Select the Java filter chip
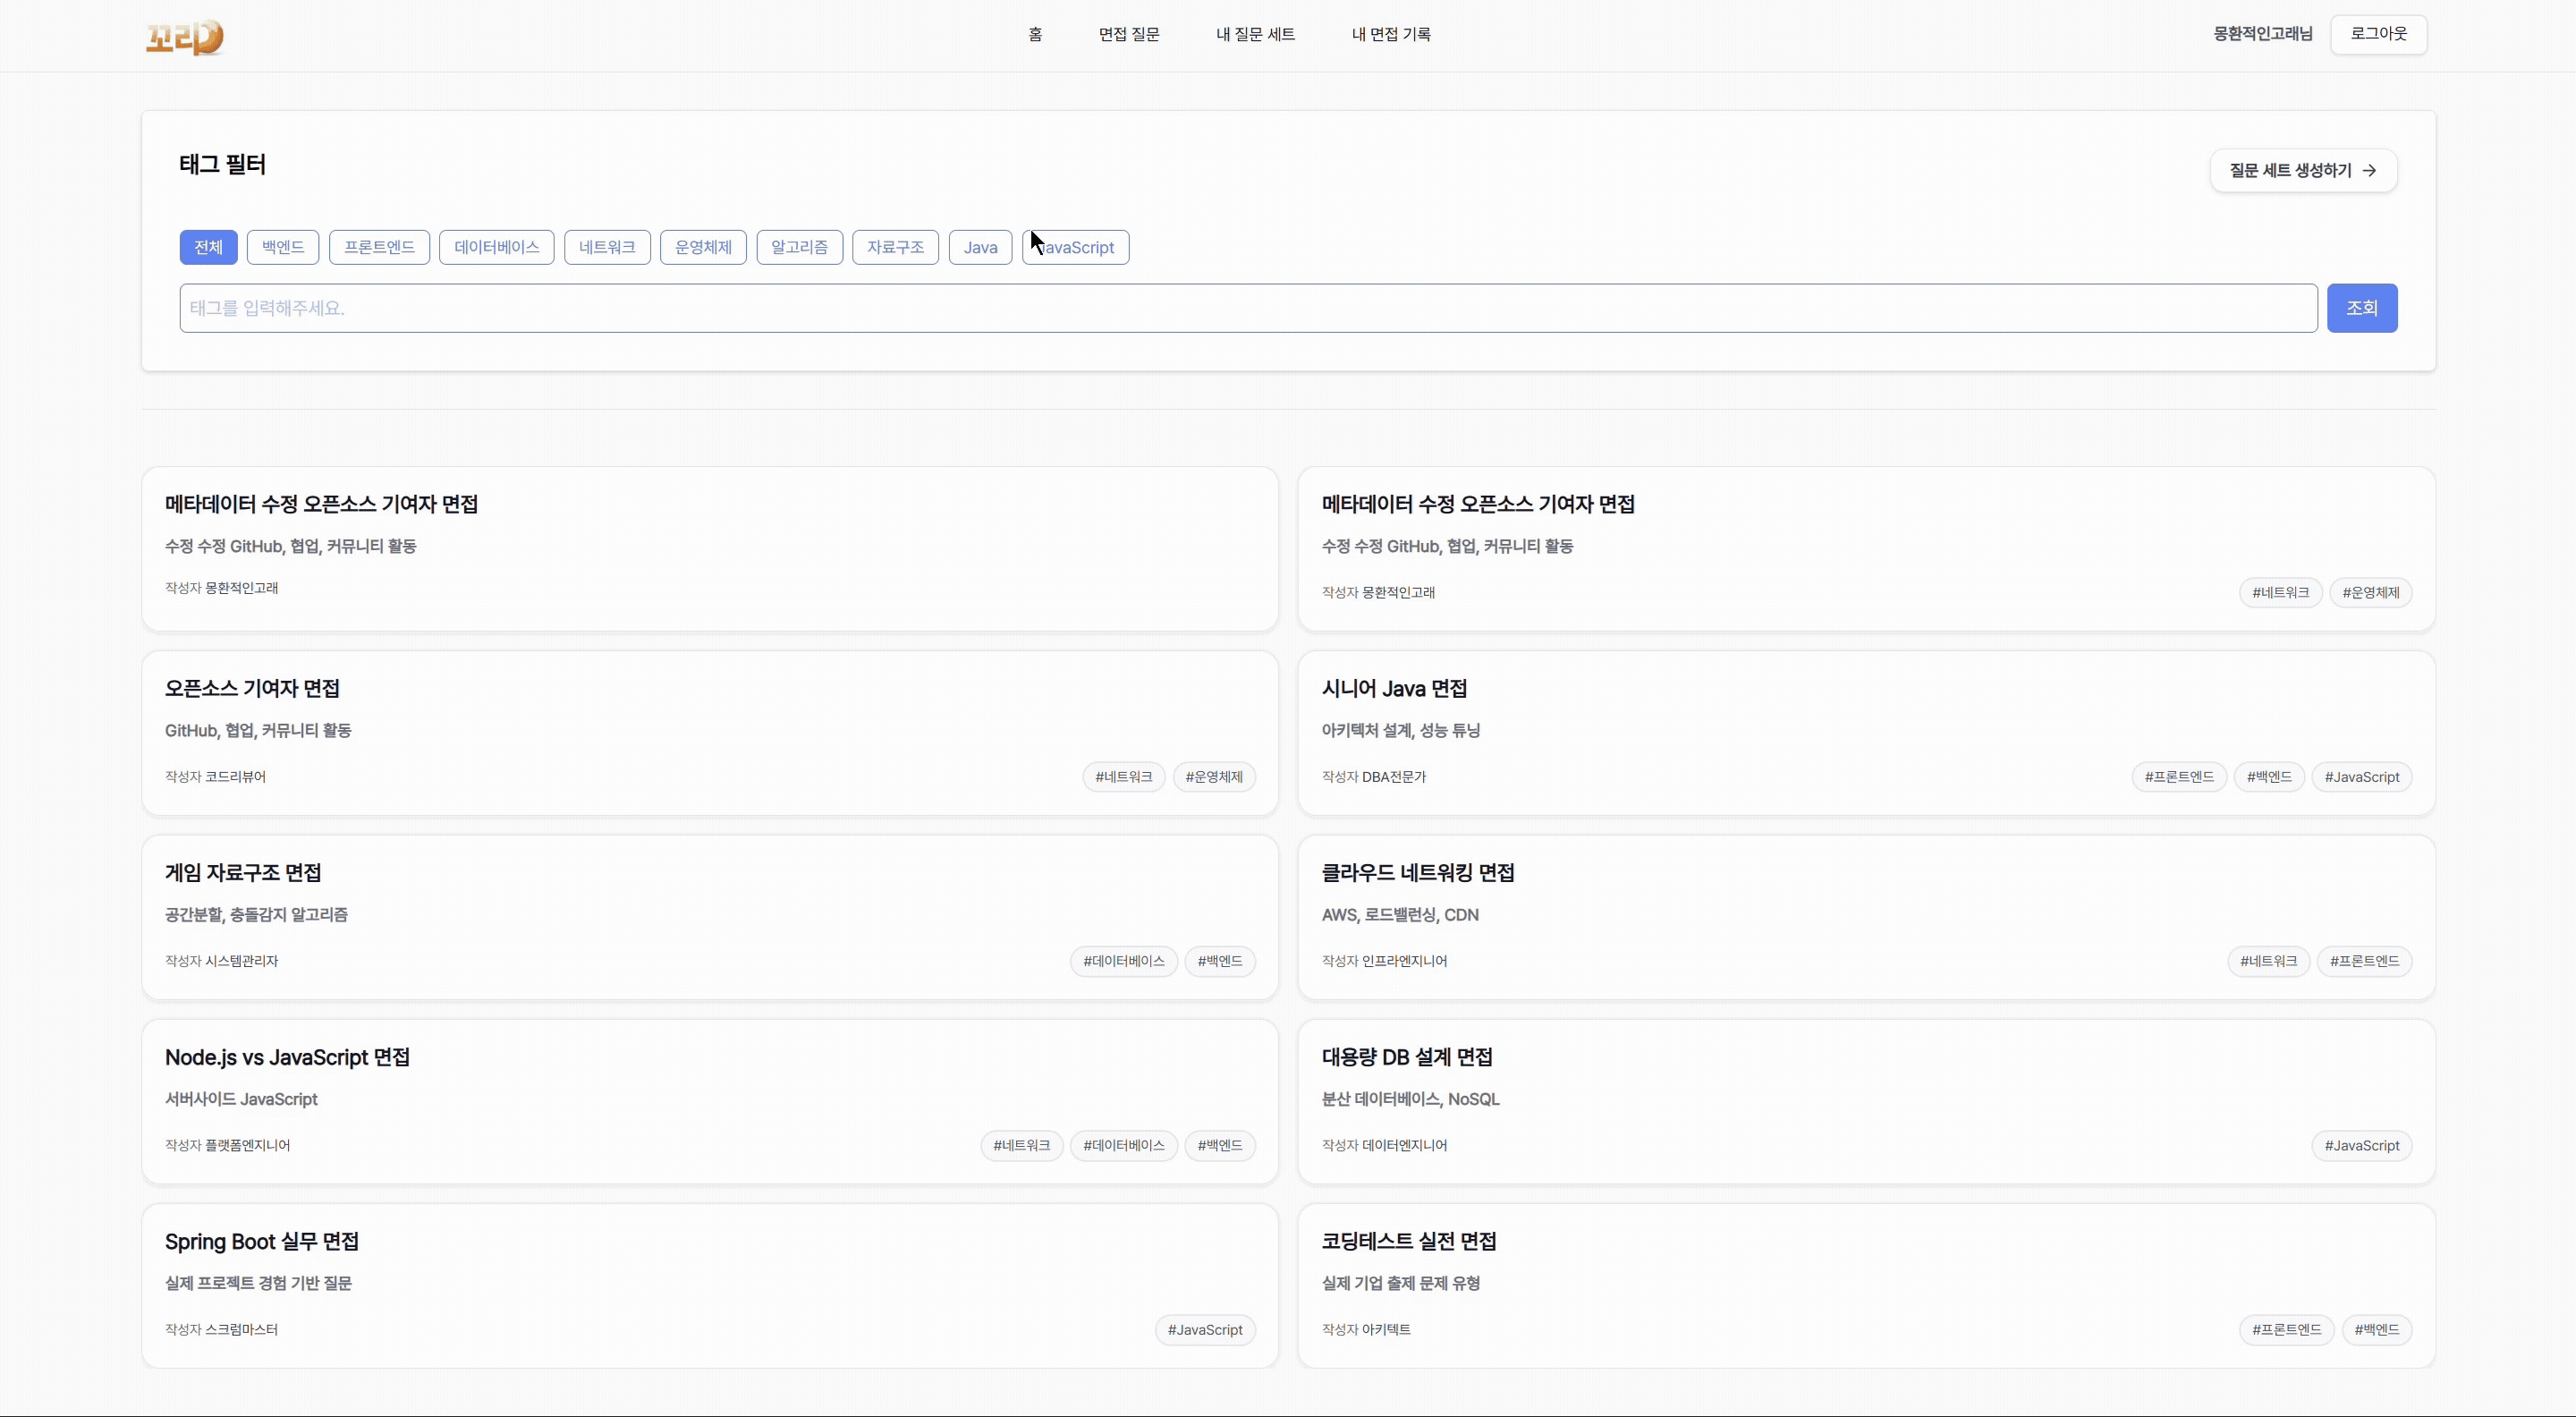Screen dimensions: 2576x1417 980,247
